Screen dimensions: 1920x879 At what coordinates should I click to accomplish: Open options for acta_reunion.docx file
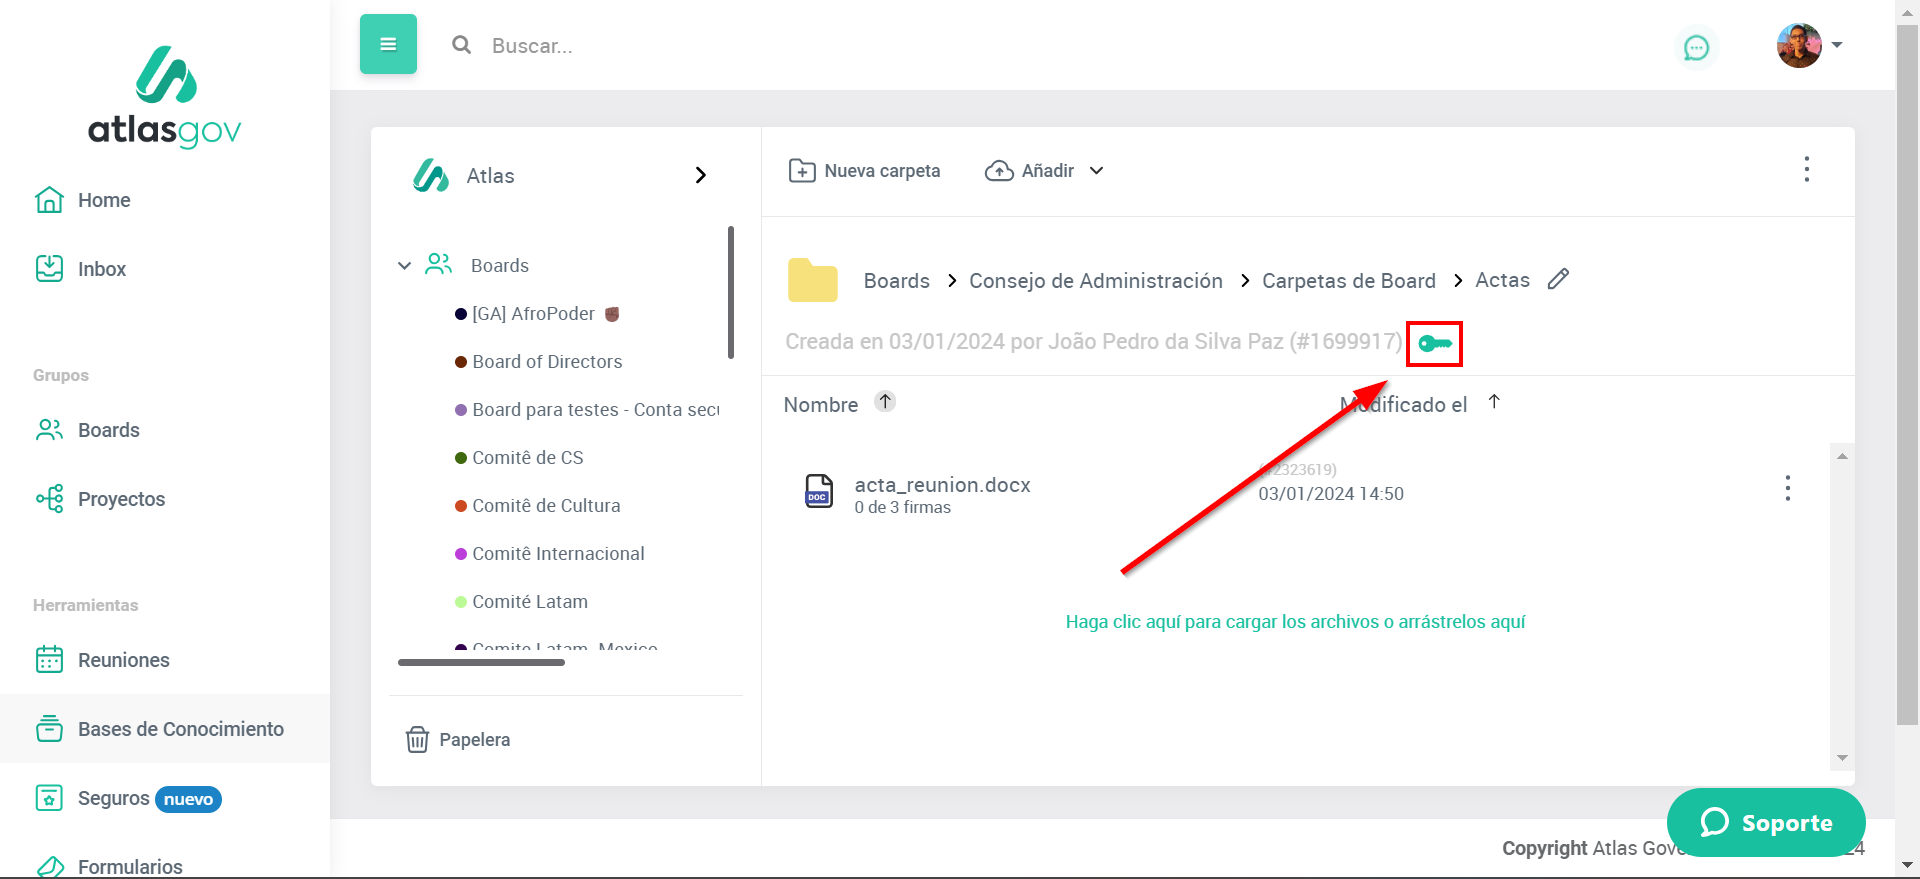coord(1787,489)
